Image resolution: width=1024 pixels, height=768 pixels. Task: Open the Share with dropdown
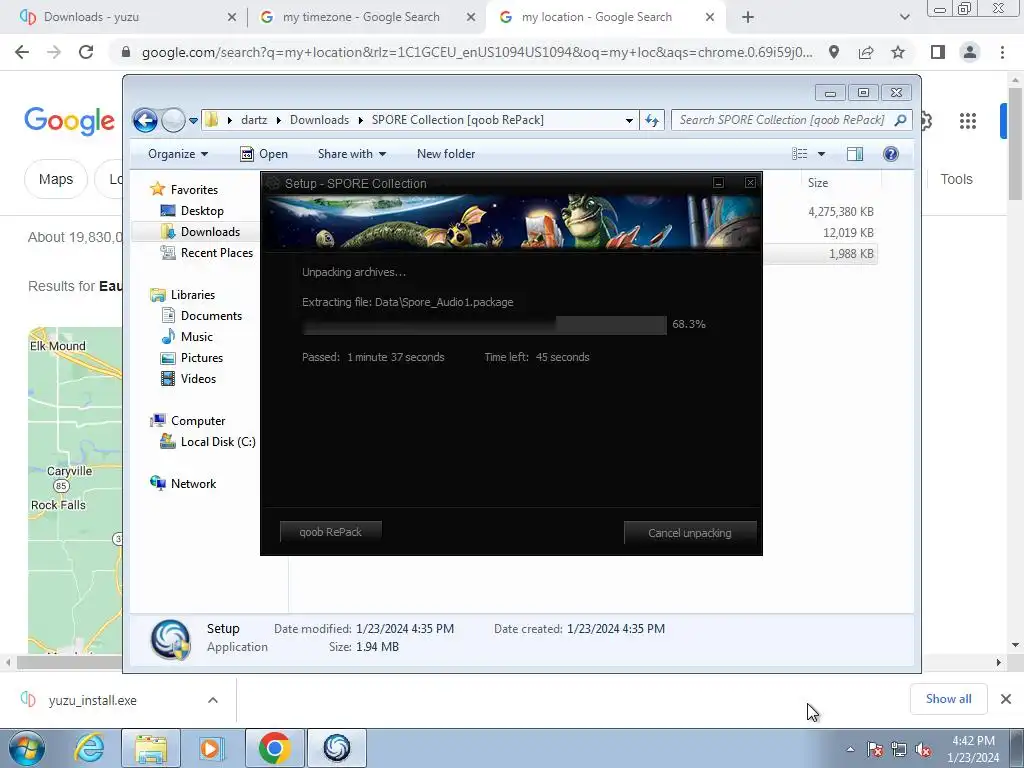pos(352,154)
